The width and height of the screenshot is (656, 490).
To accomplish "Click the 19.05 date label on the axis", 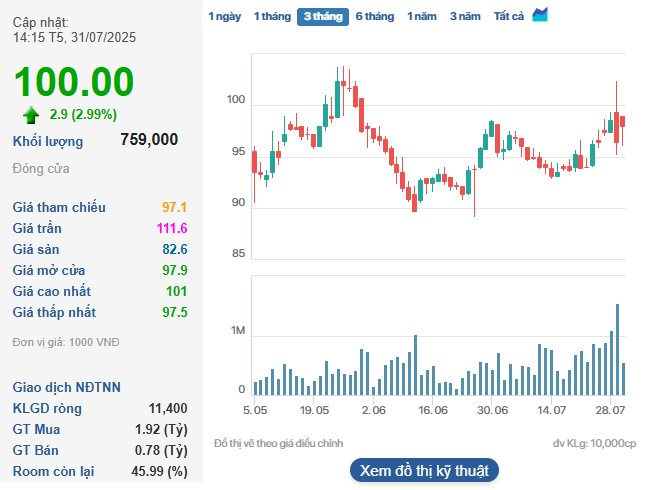I will 314,410.
